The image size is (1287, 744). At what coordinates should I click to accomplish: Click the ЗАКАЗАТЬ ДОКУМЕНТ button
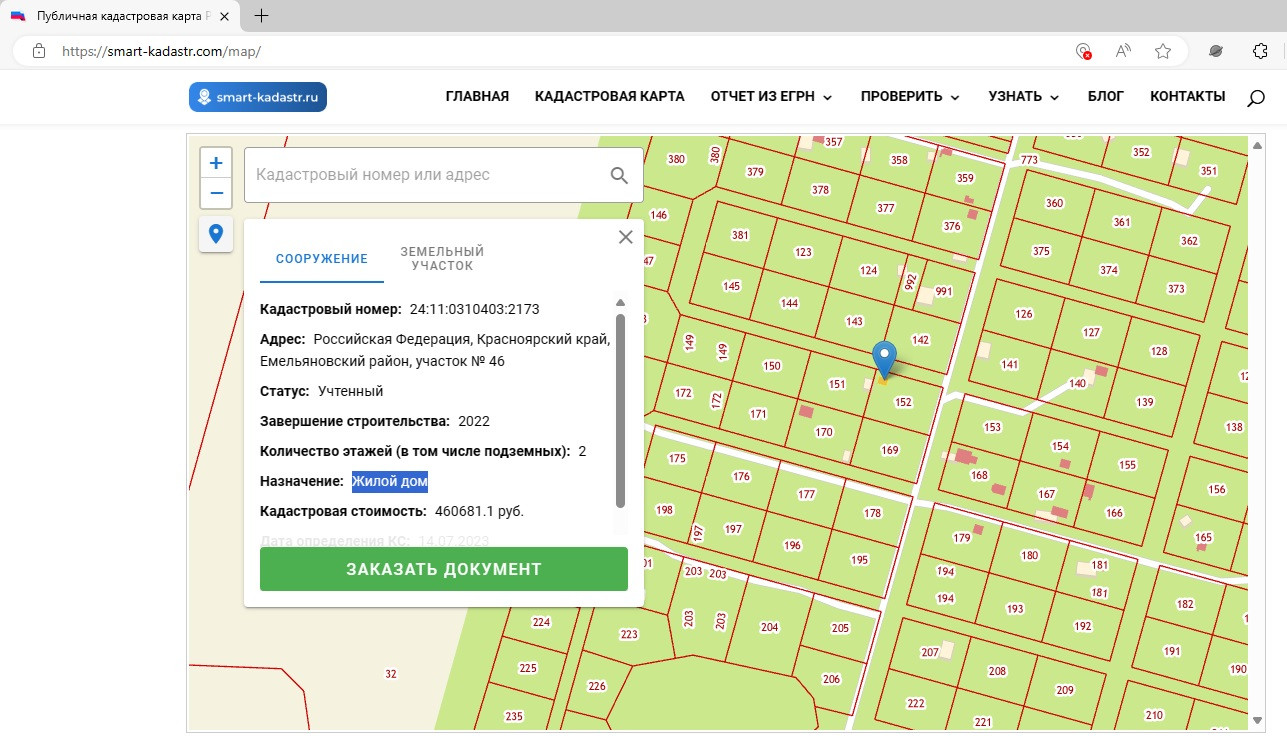444,569
